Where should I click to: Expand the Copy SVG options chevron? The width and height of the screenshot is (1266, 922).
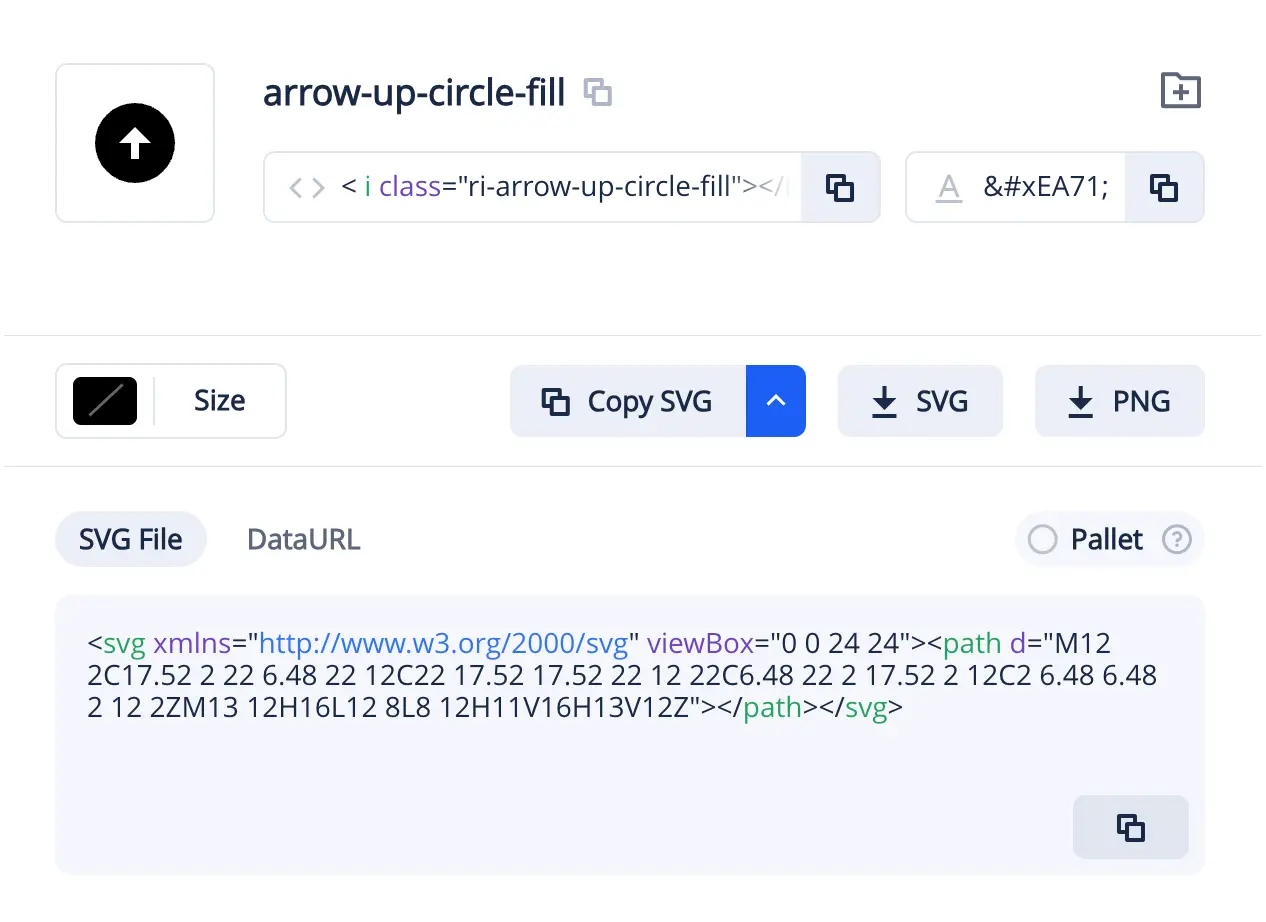pos(775,401)
